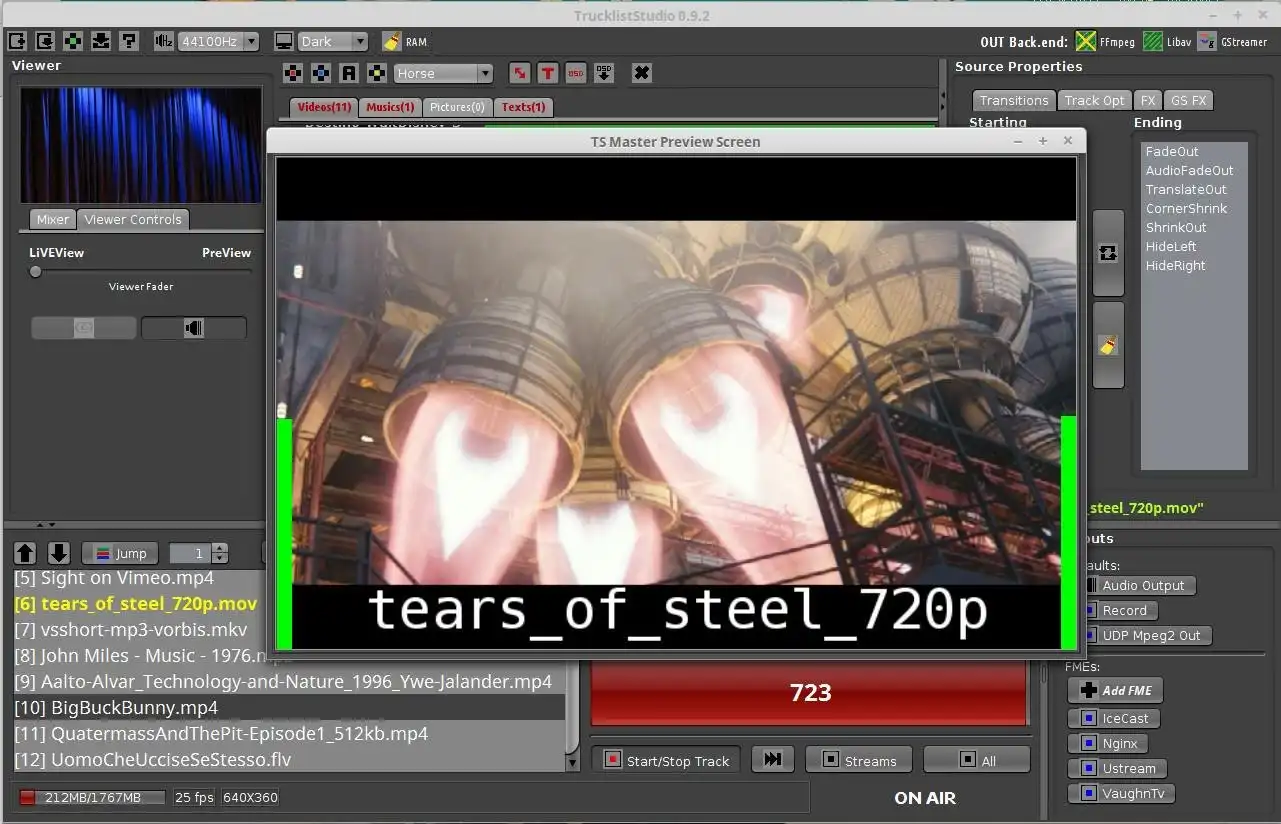Click the Streams button
This screenshot has width=1281, height=824.
pos(858,760)
